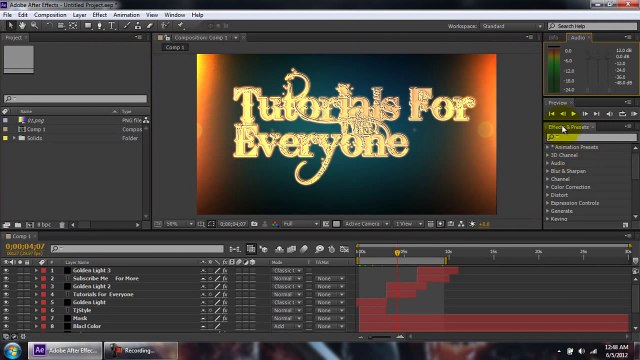This screenshot has width=640, height=360.
Task: Take snapshot with camera icon in viewer
Action: tap(254, 224)
